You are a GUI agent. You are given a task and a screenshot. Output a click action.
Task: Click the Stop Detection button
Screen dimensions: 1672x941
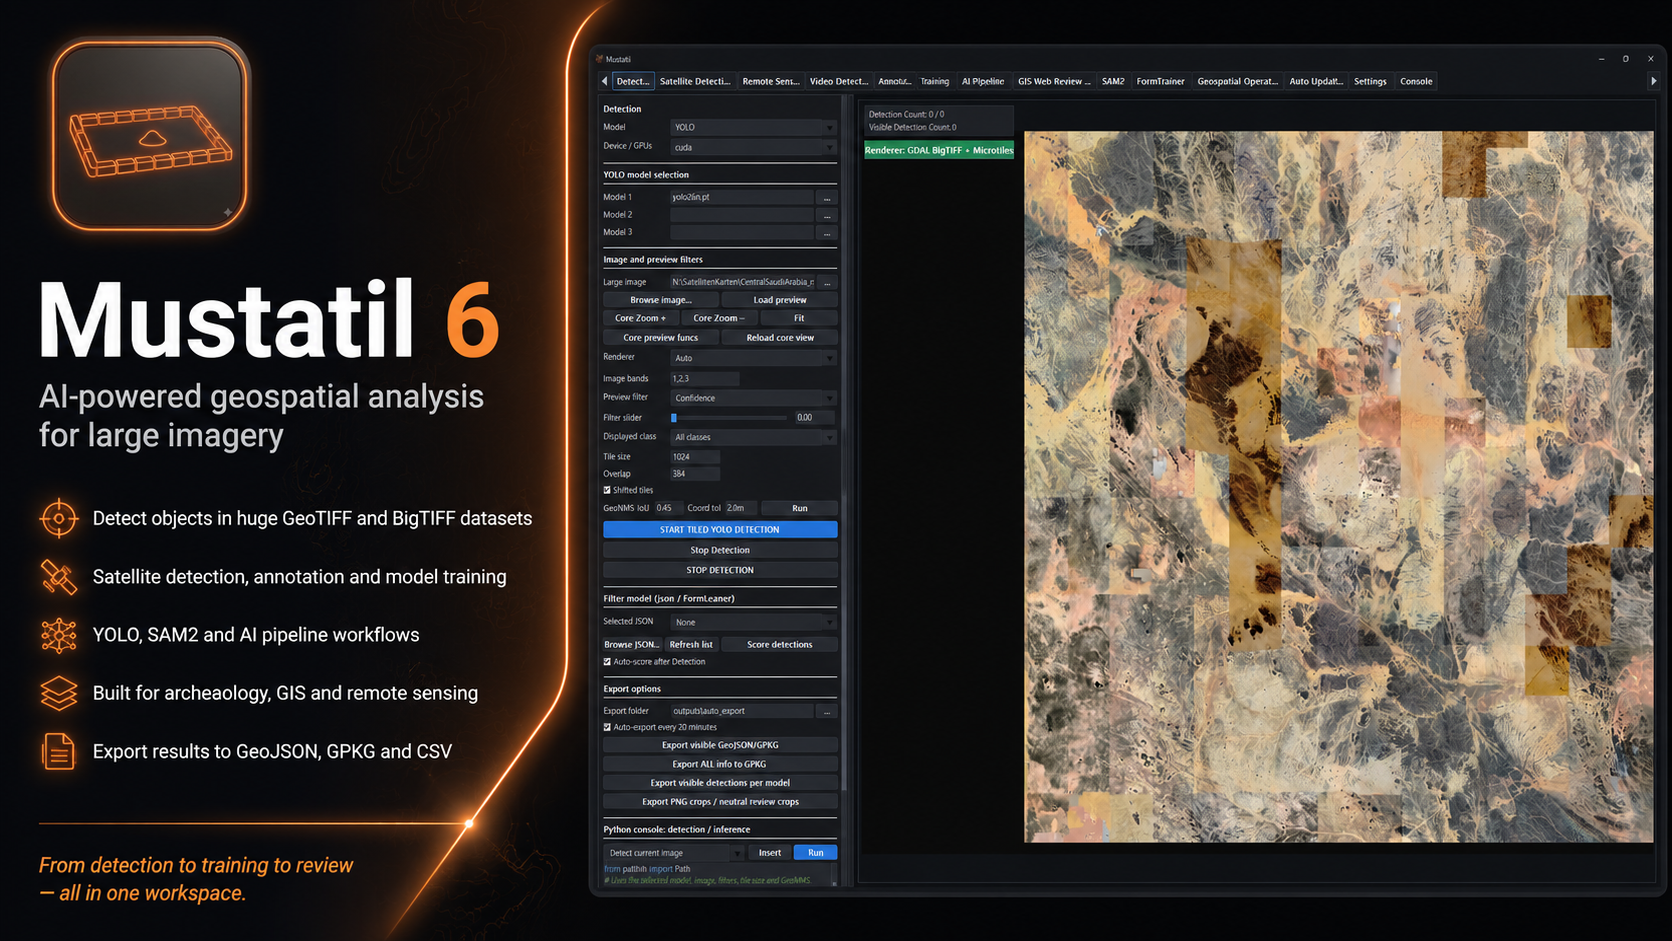(720, 550)
